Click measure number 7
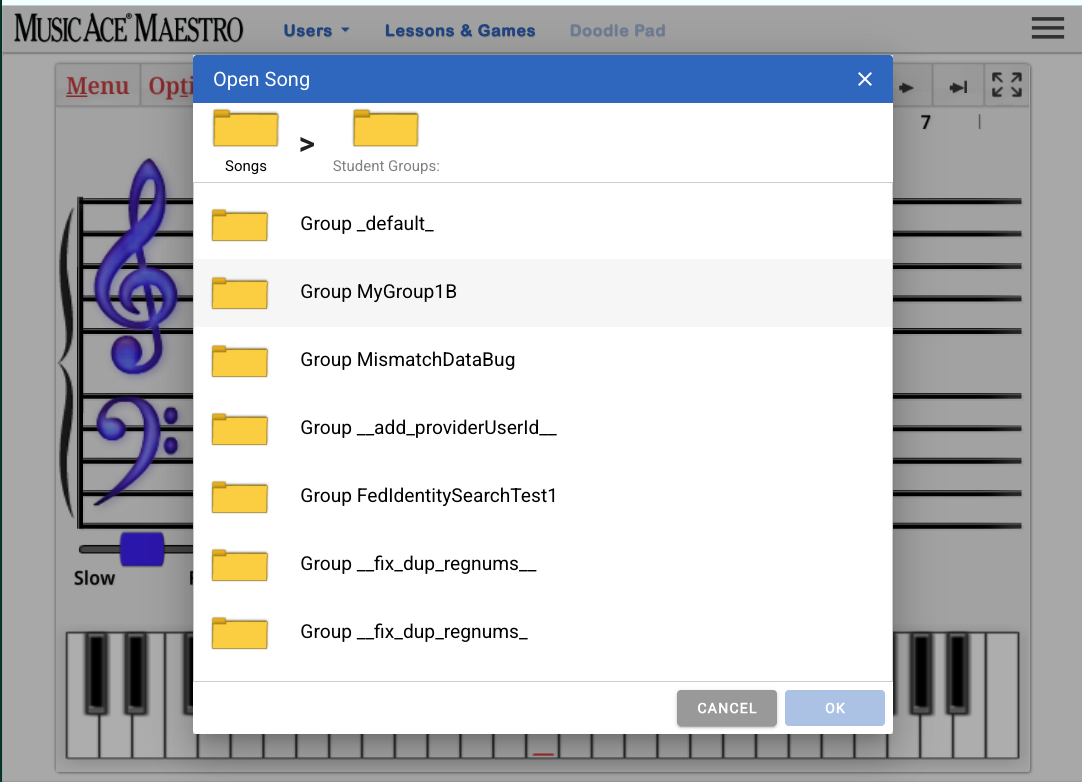This screenshot has height=782, width=1082. coord(926,123)
